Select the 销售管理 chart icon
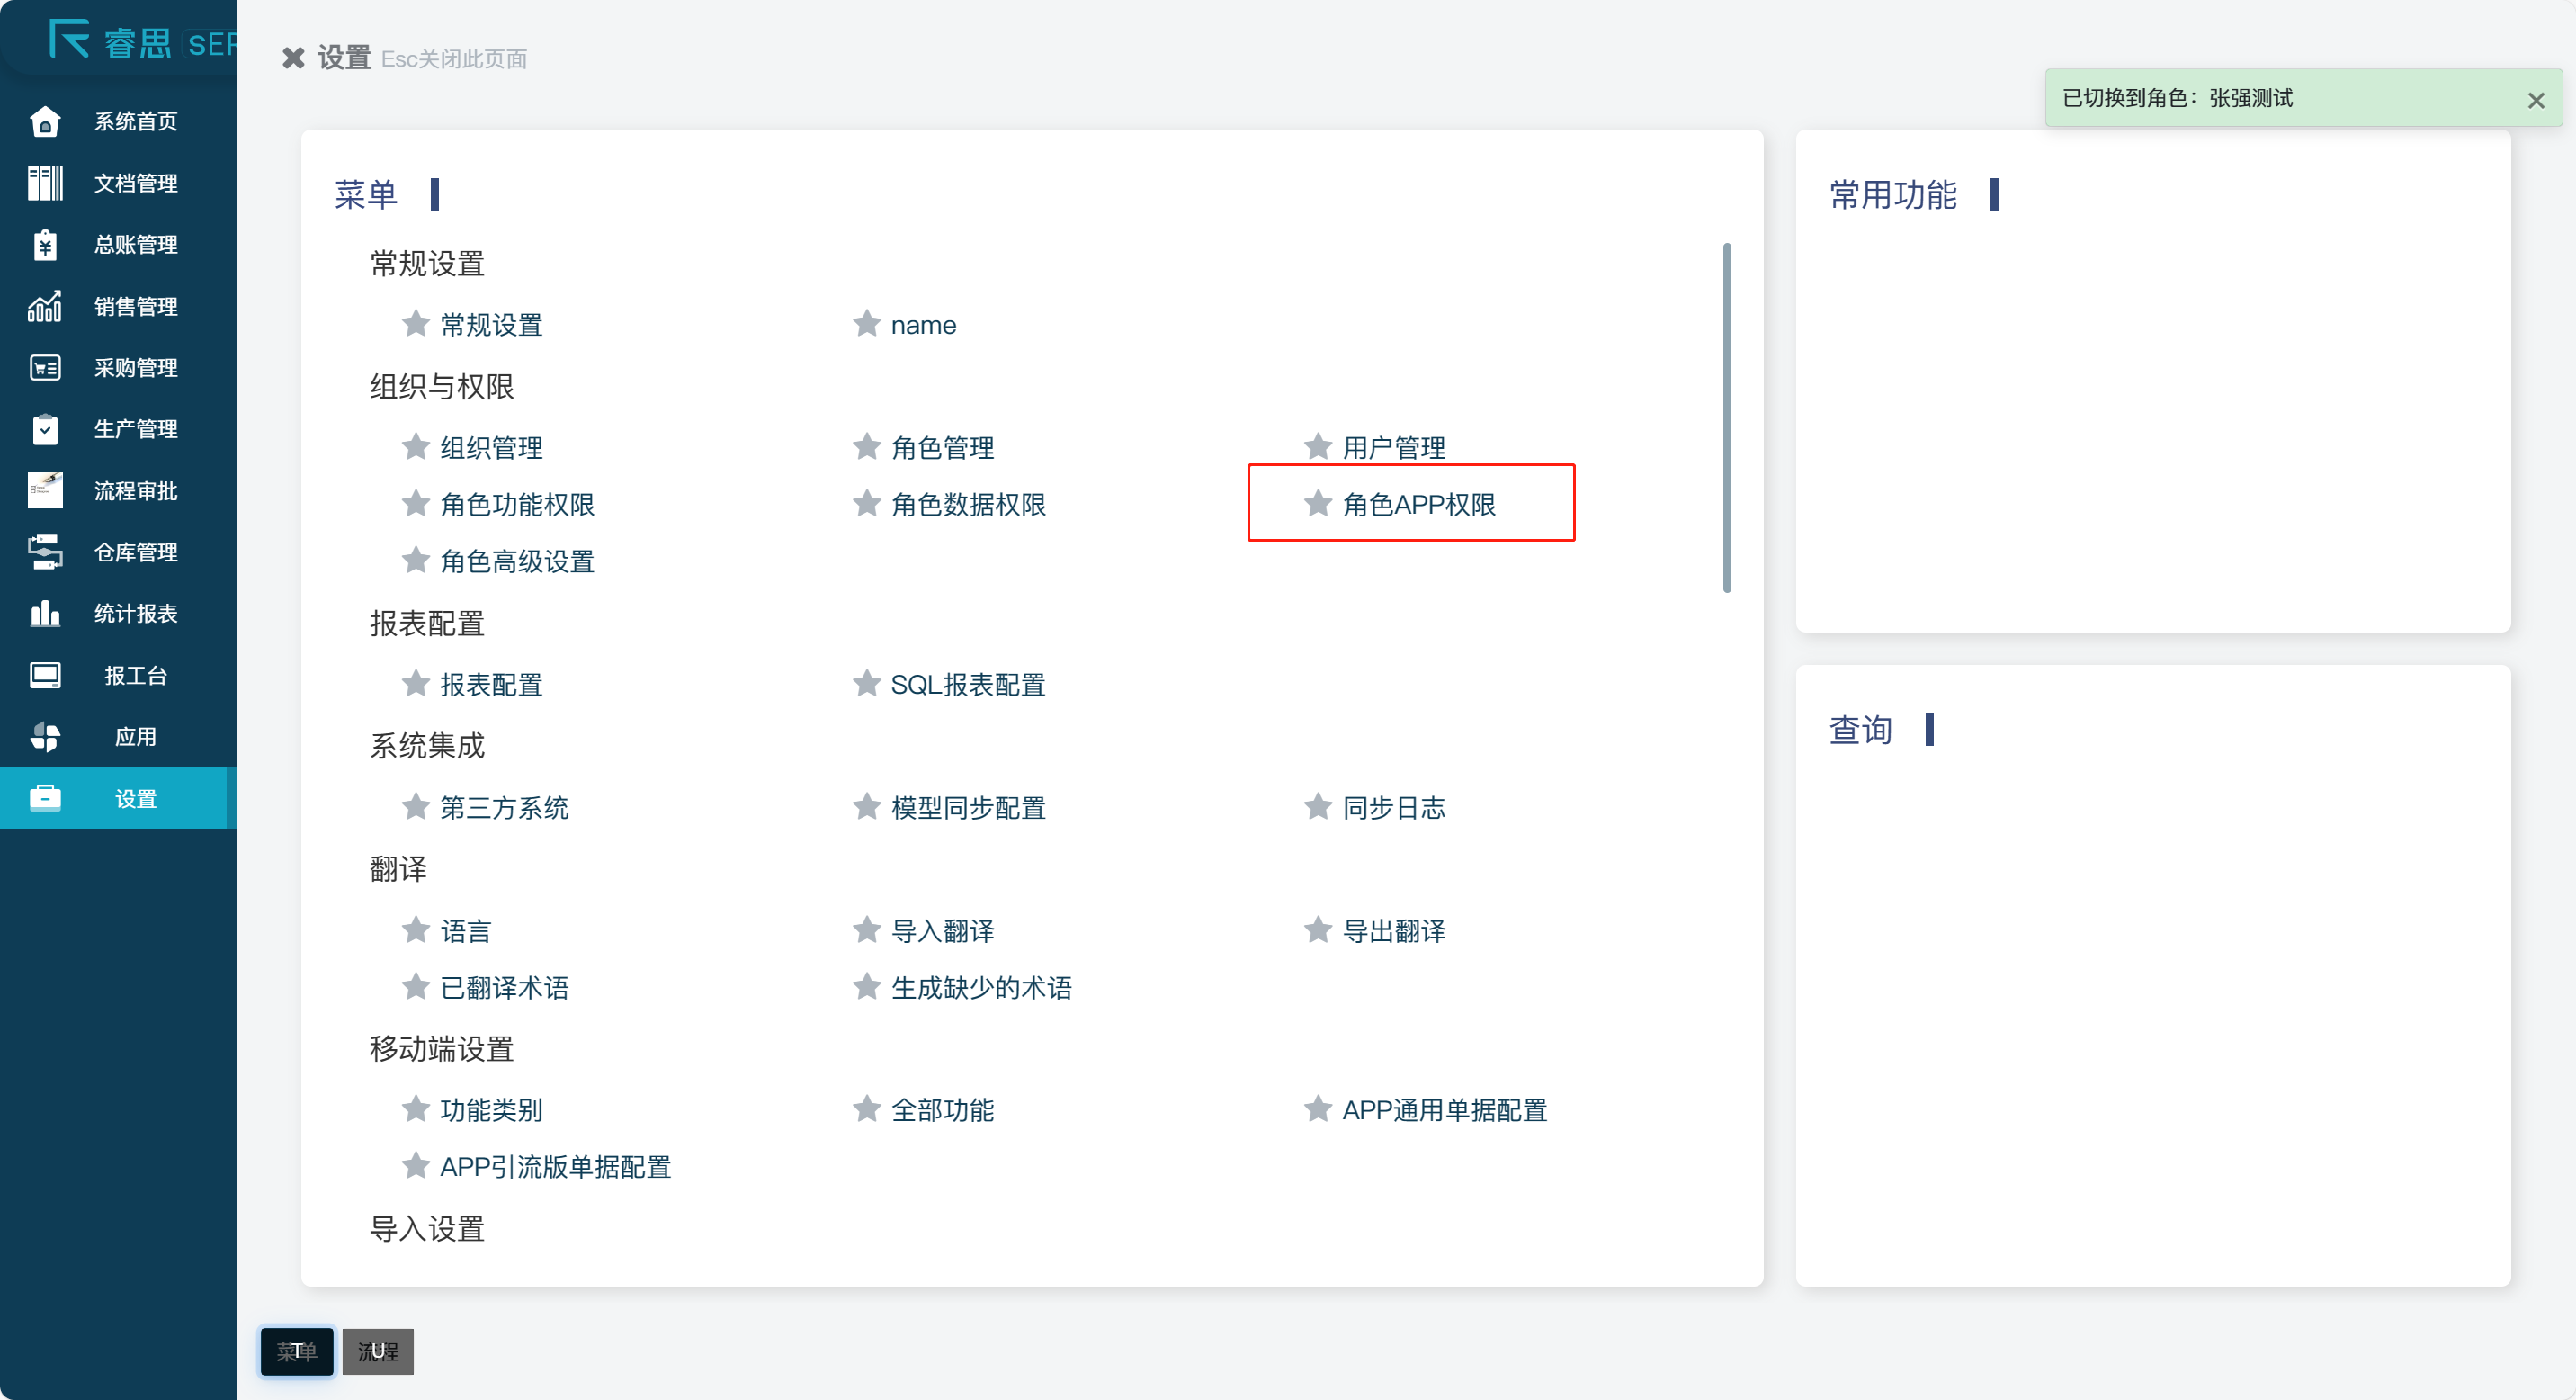This screenshot has height=1400, width=2576. [45, 306]
